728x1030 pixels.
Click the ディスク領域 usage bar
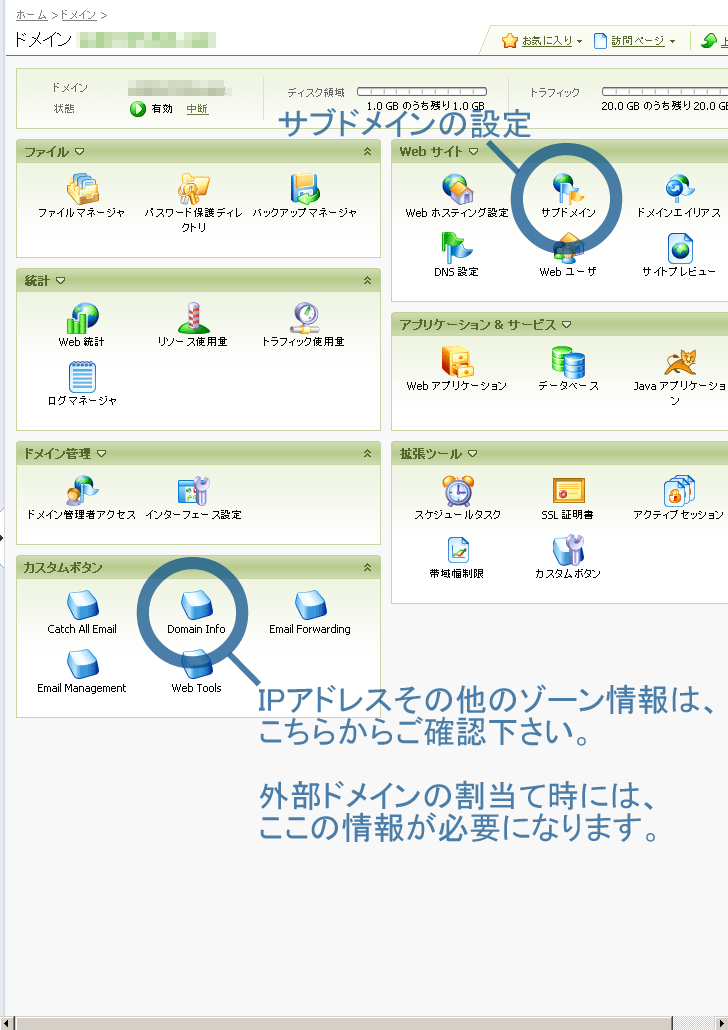point(422,91)
